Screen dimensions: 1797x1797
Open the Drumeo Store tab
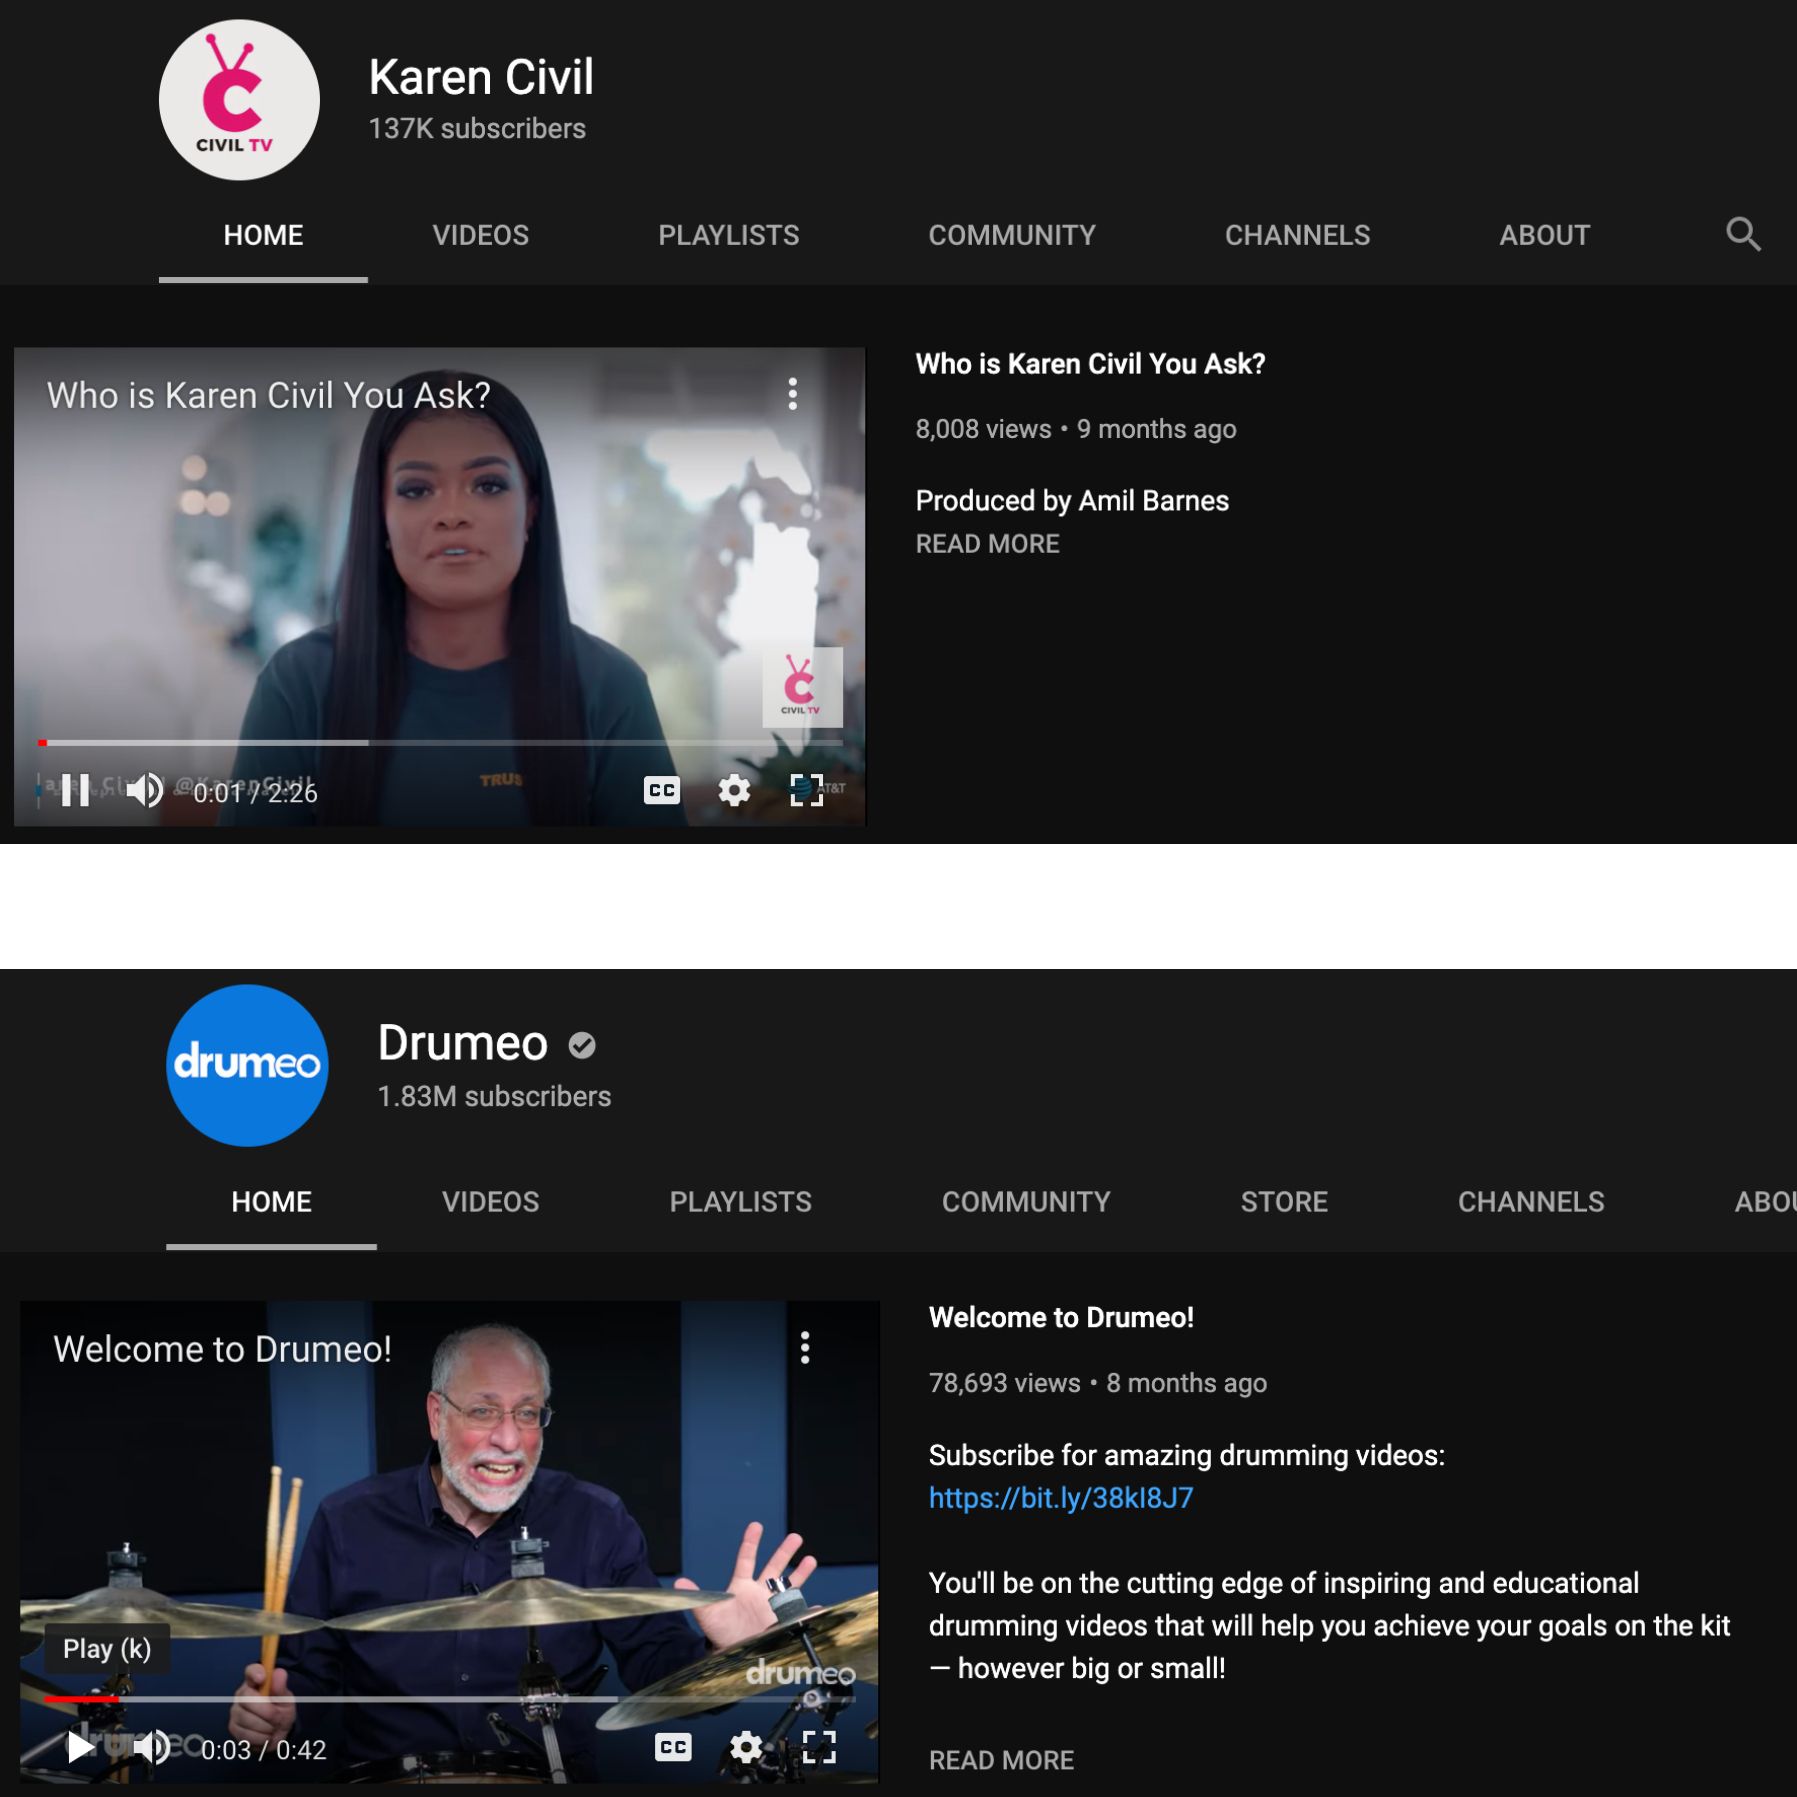pyautogui.click(x=1283, y=1201)
